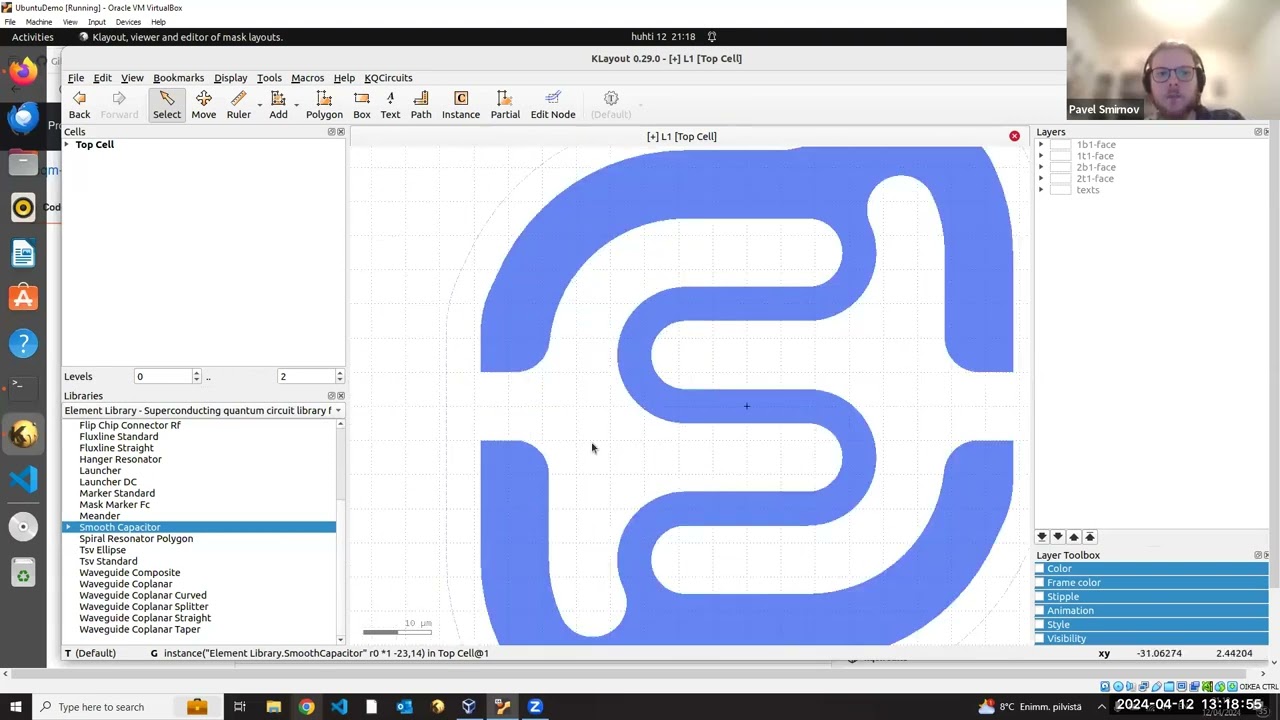Expand the 1b1-face layer group
This screenshot has width=1280, height=720.
coord(1041,145)
